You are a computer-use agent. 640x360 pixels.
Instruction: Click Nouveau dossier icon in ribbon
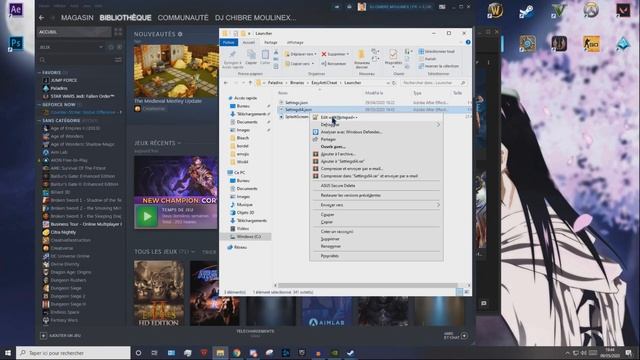[x=361, y=54]
